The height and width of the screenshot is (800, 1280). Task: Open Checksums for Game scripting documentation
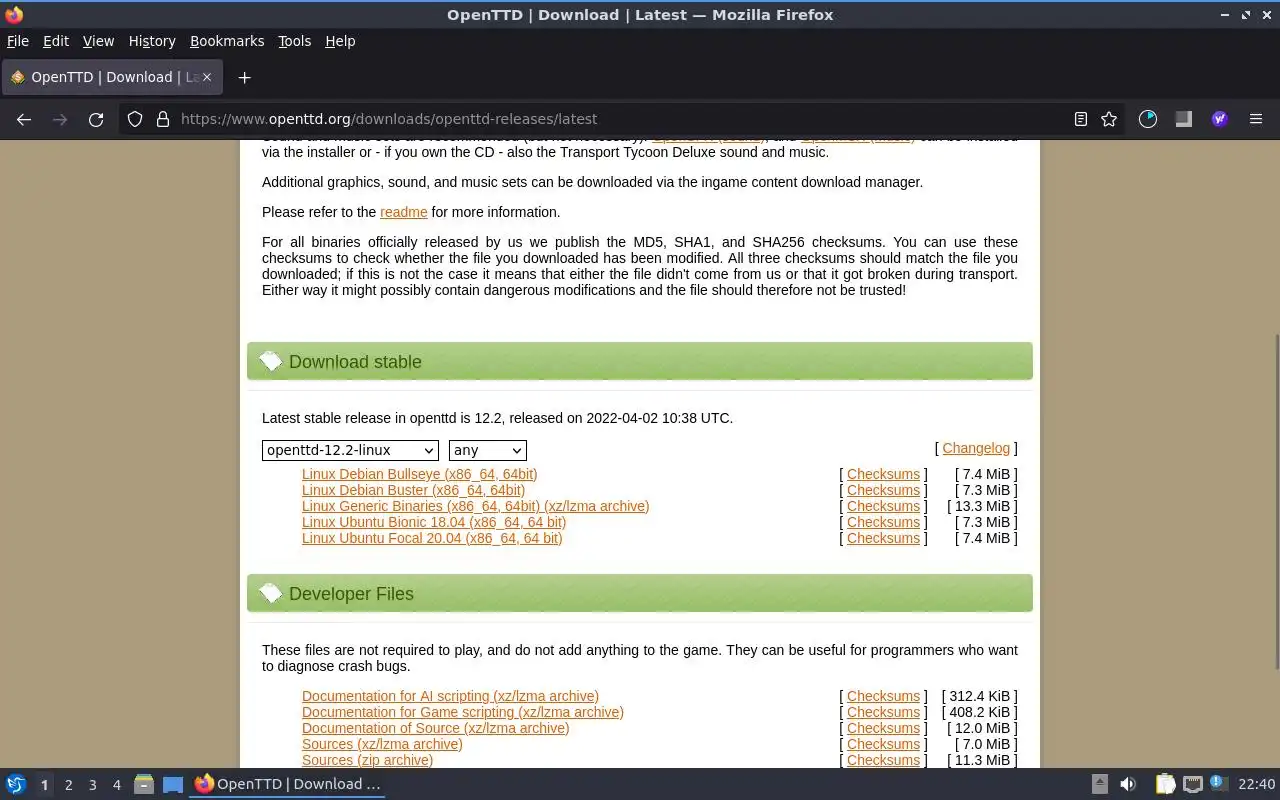tap(883, 712)
